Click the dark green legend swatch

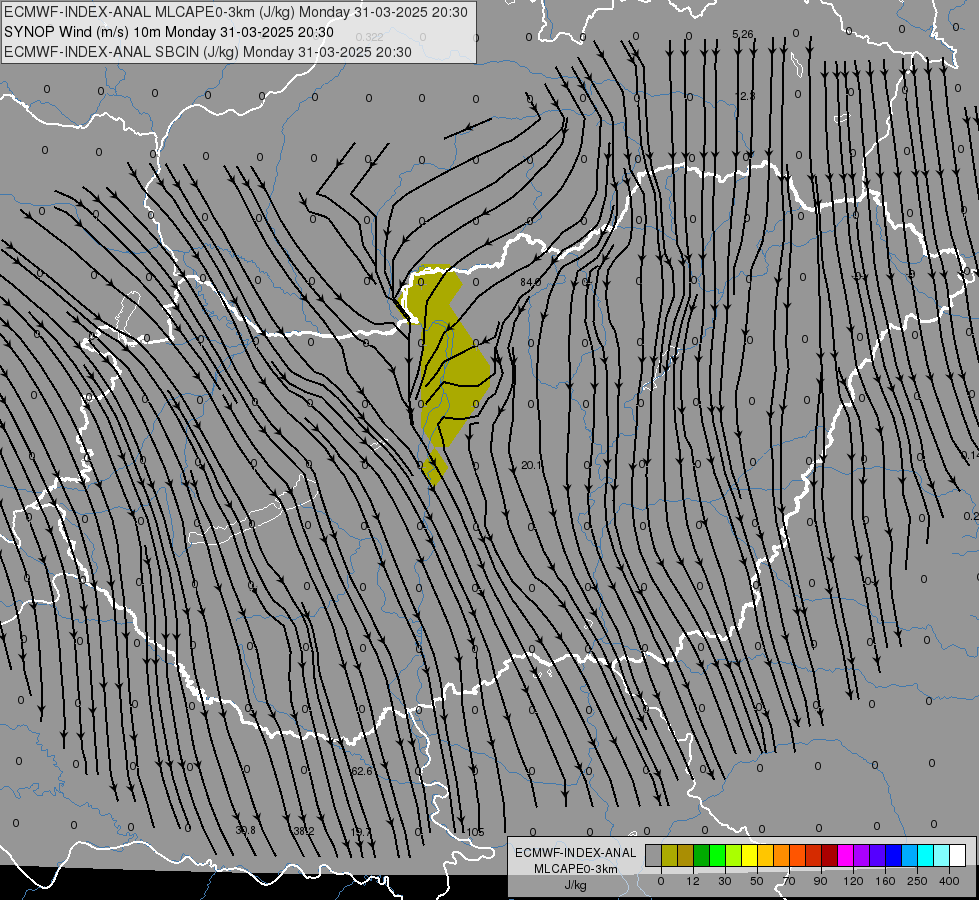coord(702,855)
